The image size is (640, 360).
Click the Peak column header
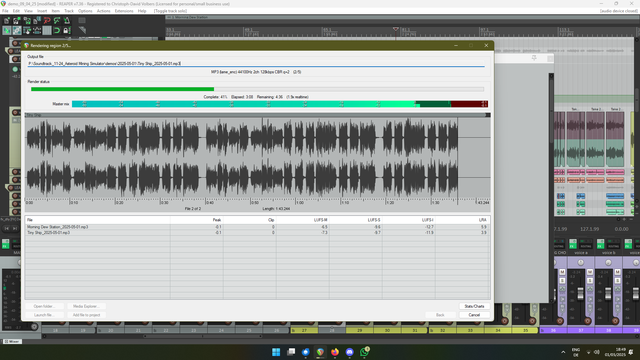pyautogui.click(x=217, y=220)
